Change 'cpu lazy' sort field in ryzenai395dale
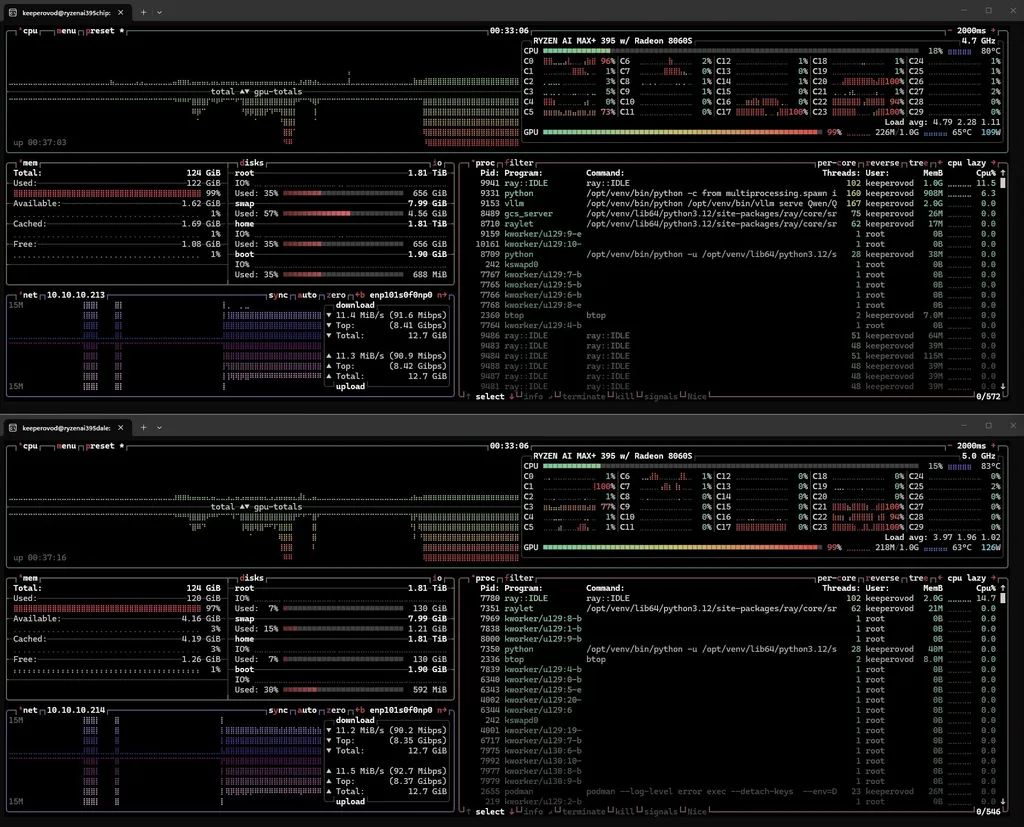 pyautogui.click(x=967, y=578)
